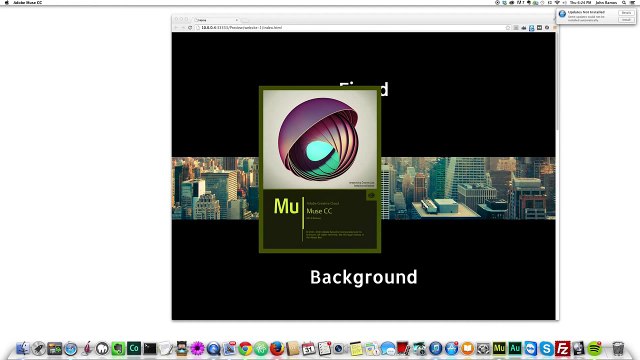Open the Apple menu
640x360 pixels.
point(7,2)
